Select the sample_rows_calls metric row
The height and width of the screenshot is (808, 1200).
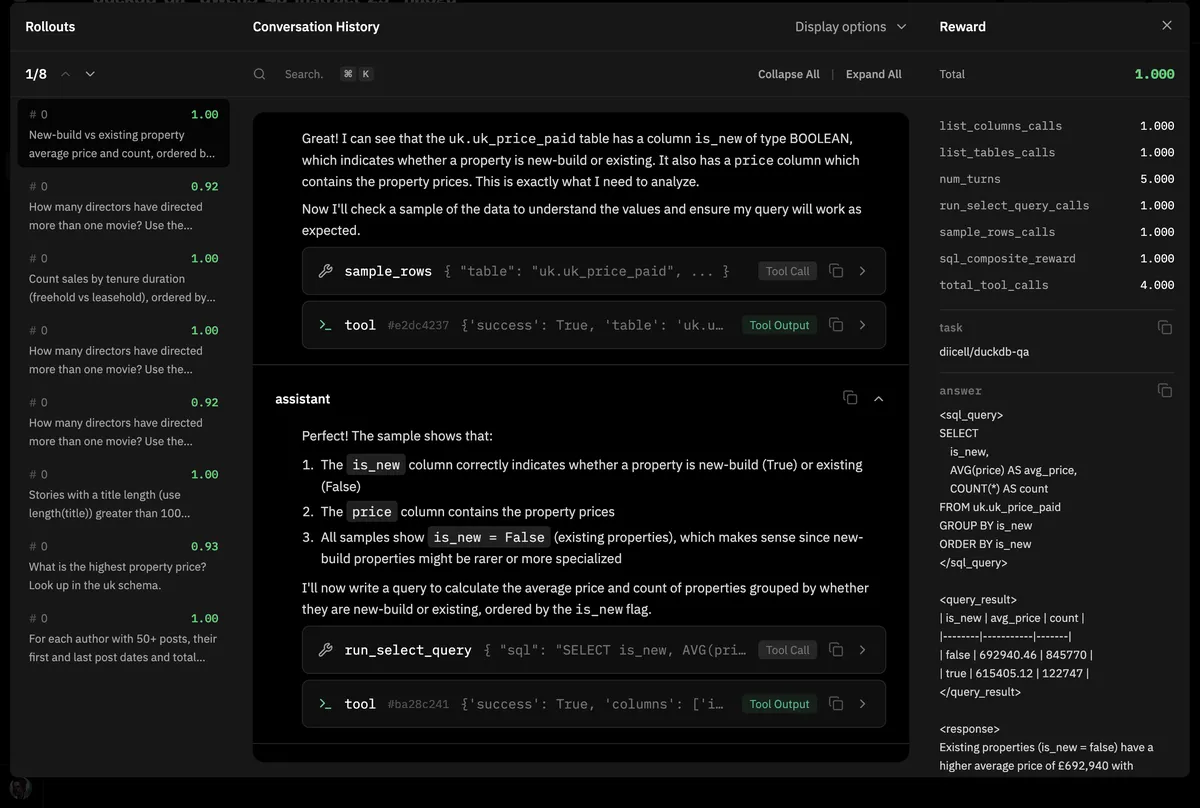[x=1057, y=232]
